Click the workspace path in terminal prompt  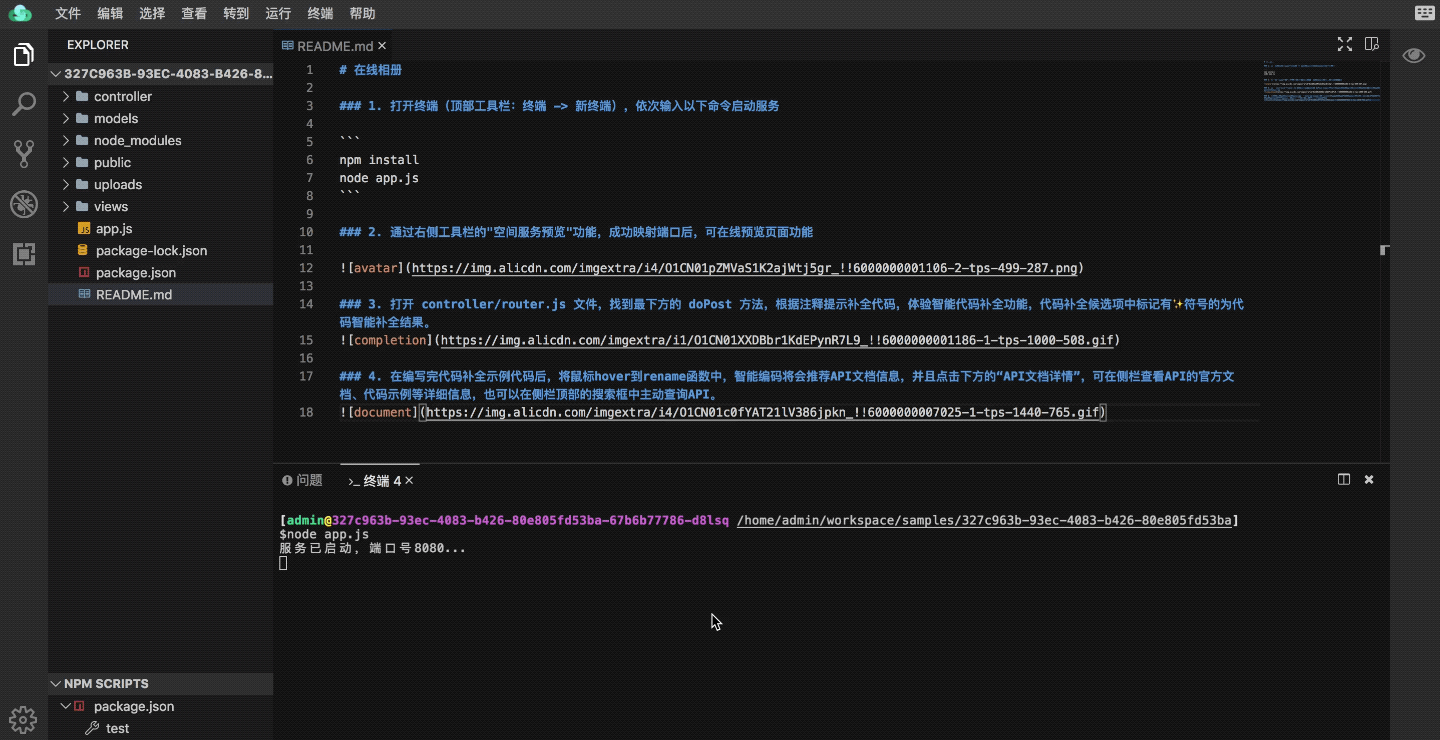985,521
